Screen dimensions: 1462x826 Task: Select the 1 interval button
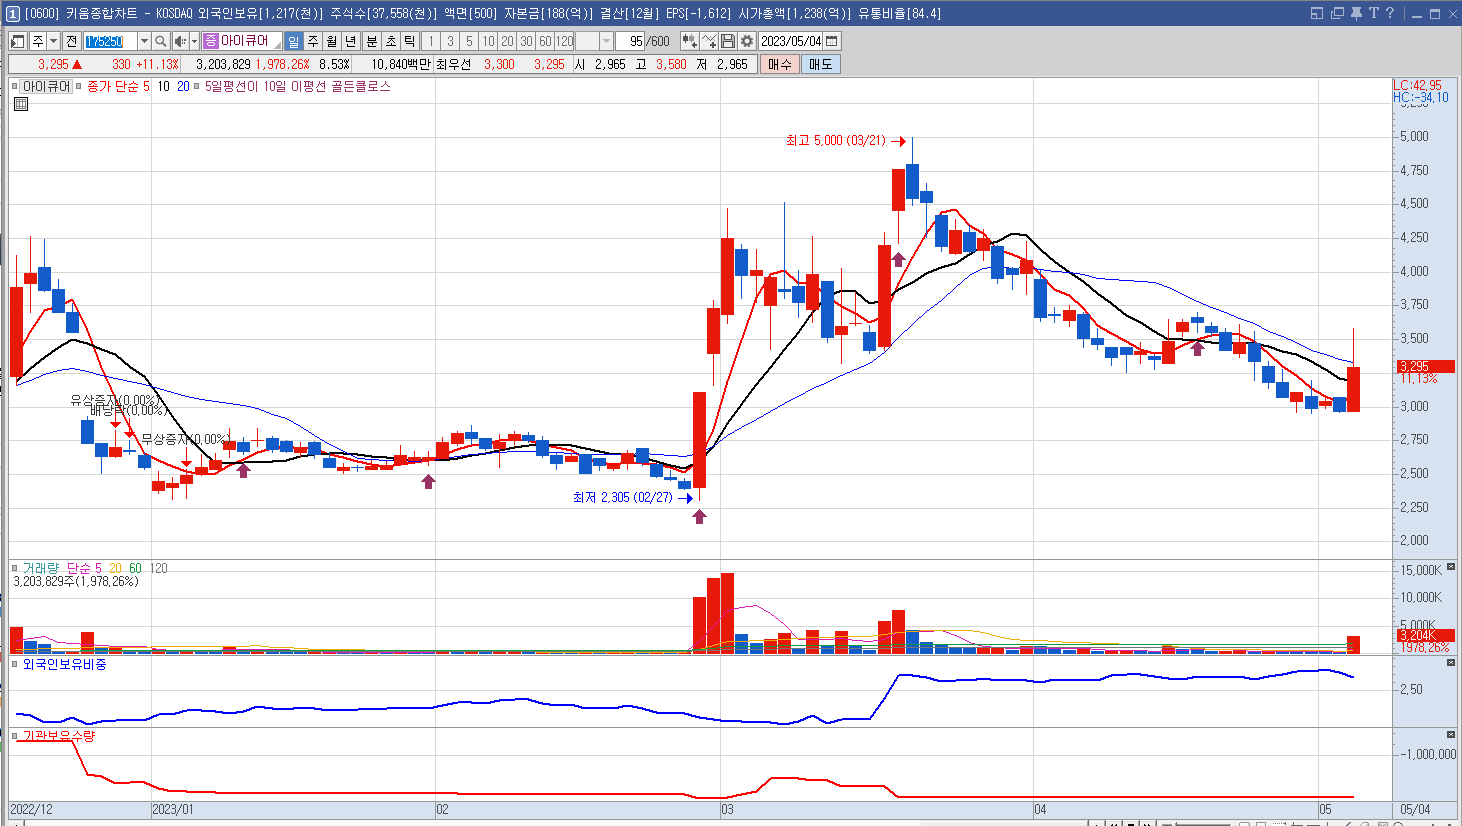tap(431, 41)
